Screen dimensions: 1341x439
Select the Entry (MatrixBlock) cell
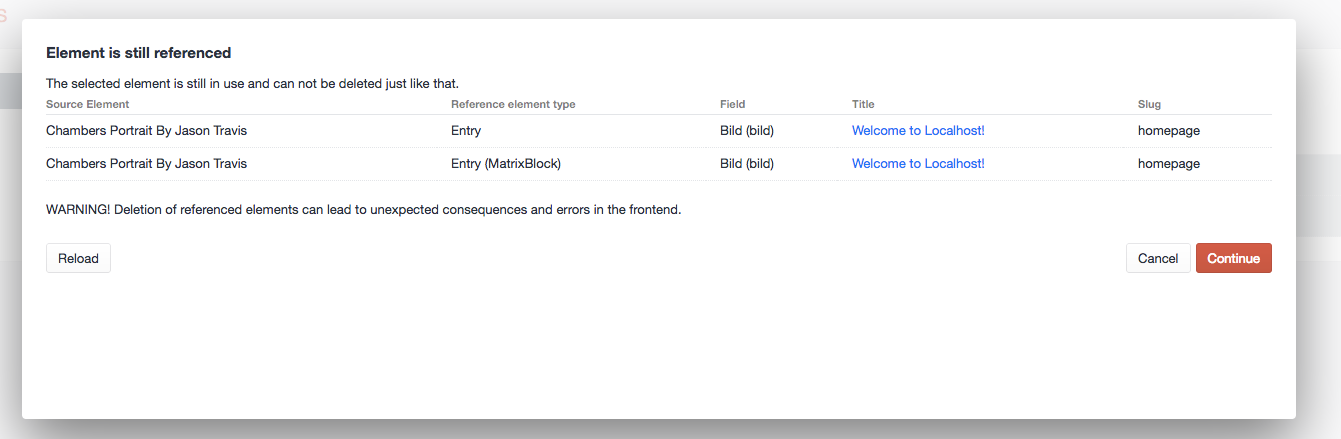(505, 163)
